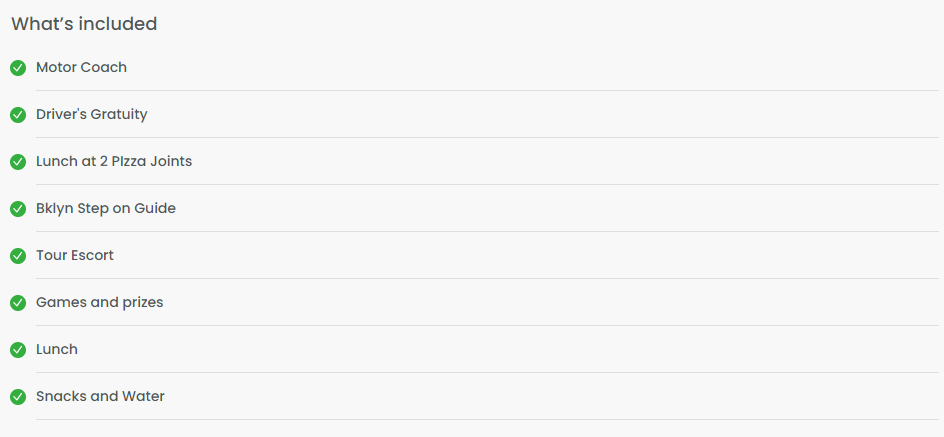Image resolution: width=944 pixels, height=437 pixels.
Task: Click the green checkmark beside Tour Escort
Action: click(x=18, y=256)
